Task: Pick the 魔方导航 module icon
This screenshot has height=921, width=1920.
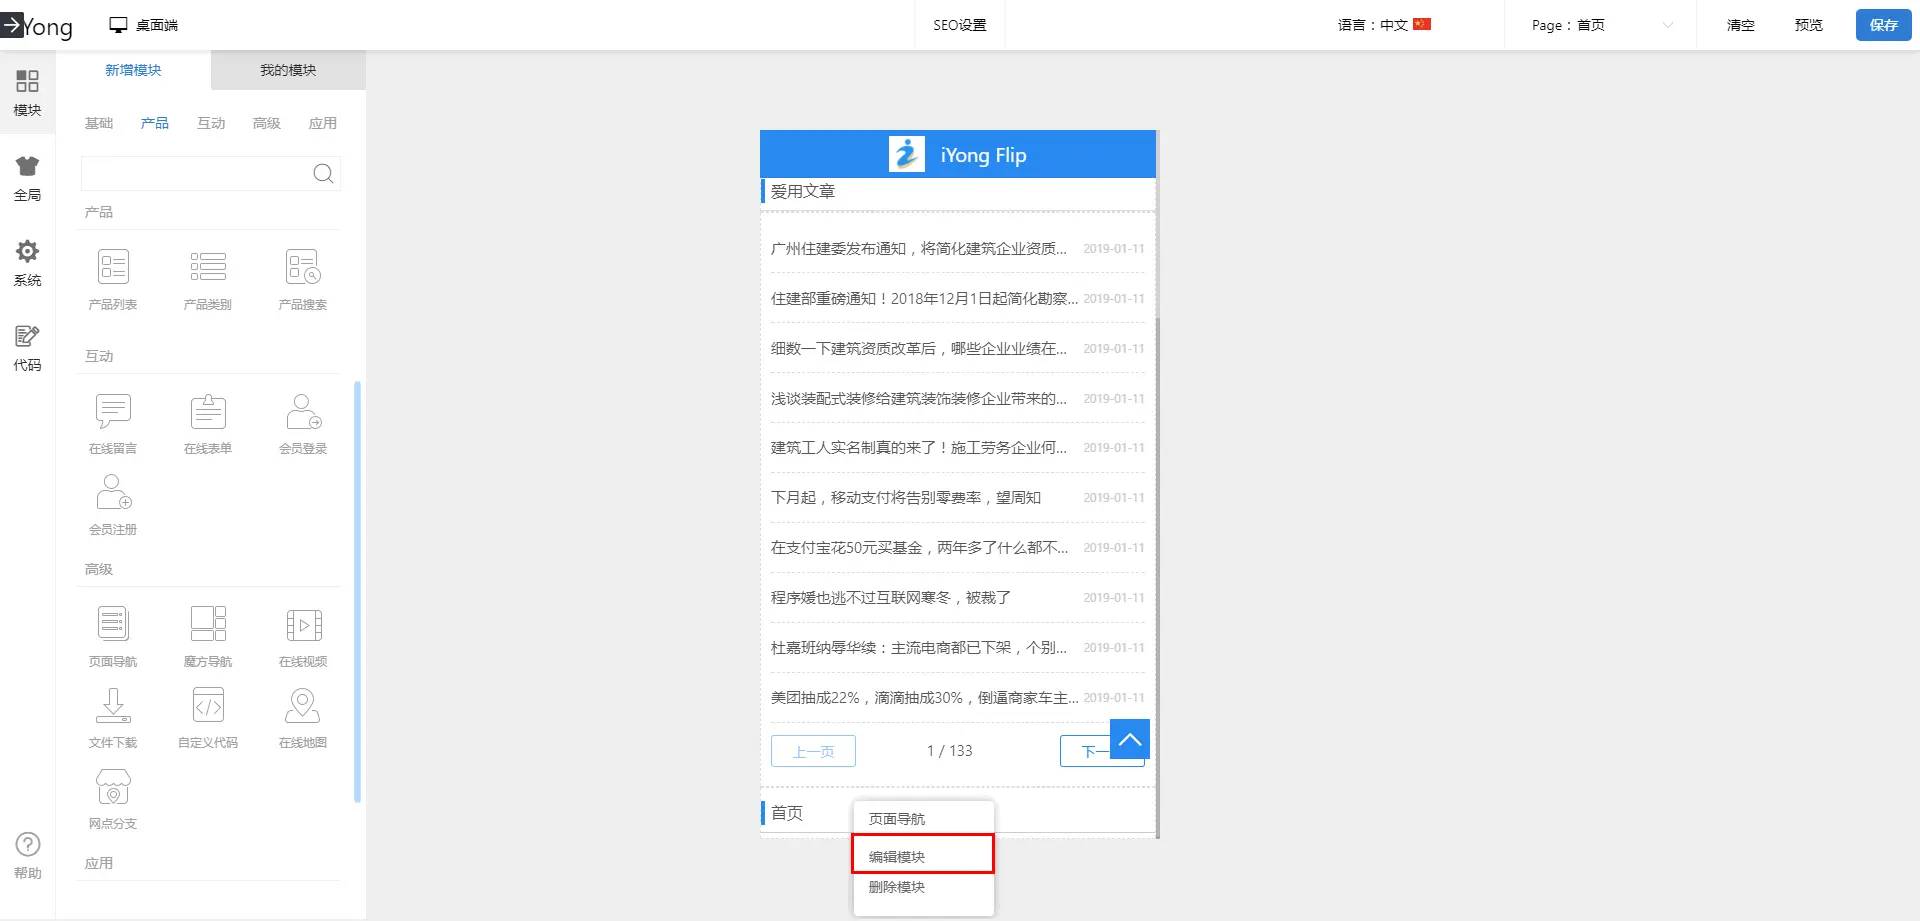Action: tap(208, 625)
